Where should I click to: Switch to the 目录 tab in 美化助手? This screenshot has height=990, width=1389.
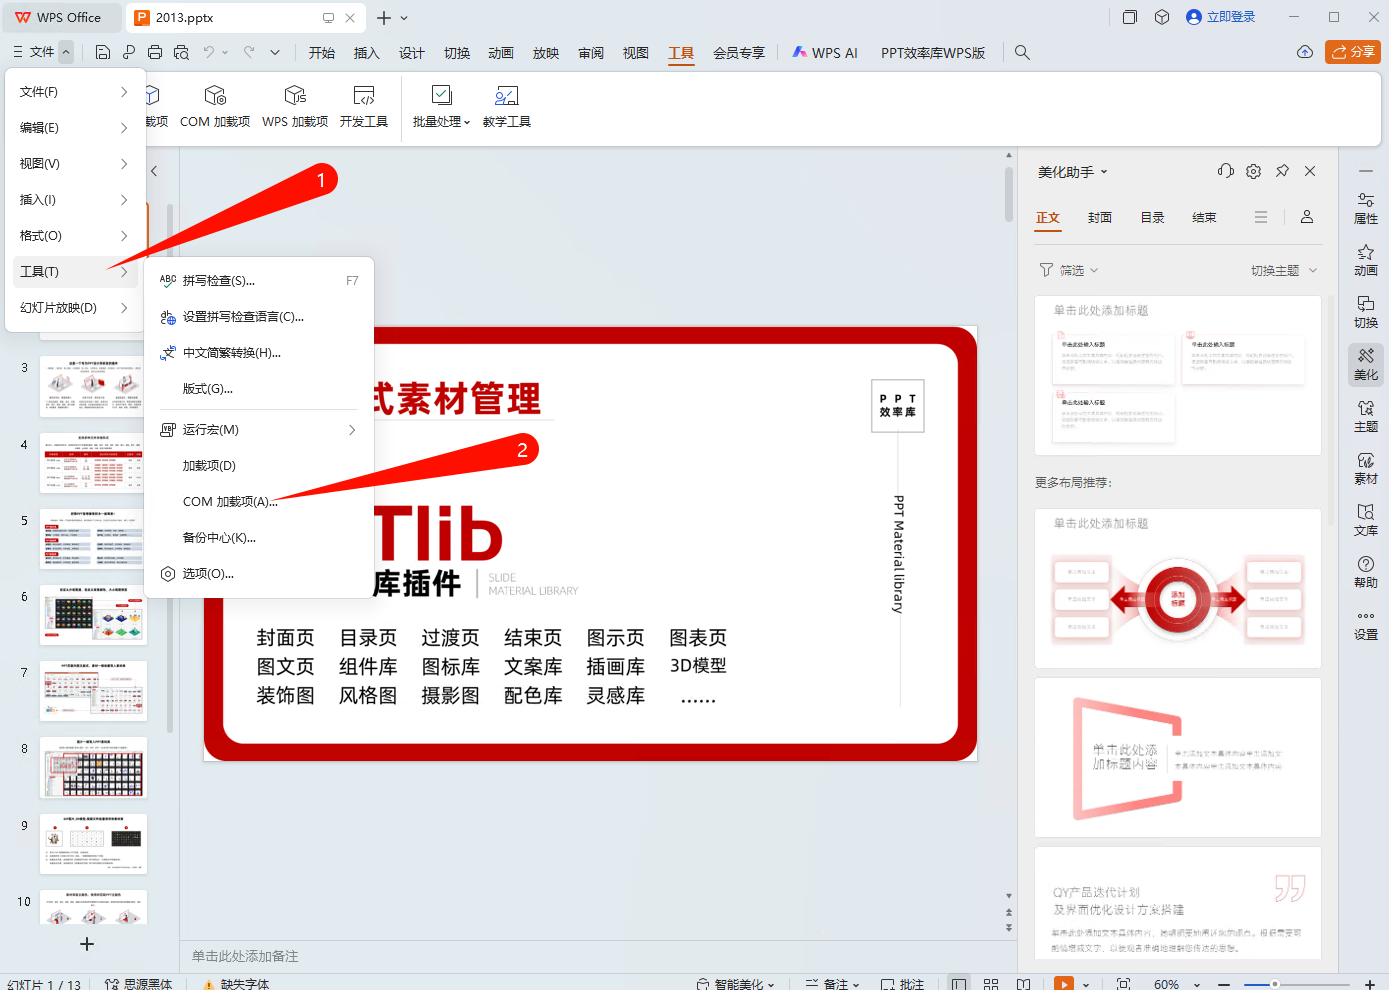pos(1152,217)
